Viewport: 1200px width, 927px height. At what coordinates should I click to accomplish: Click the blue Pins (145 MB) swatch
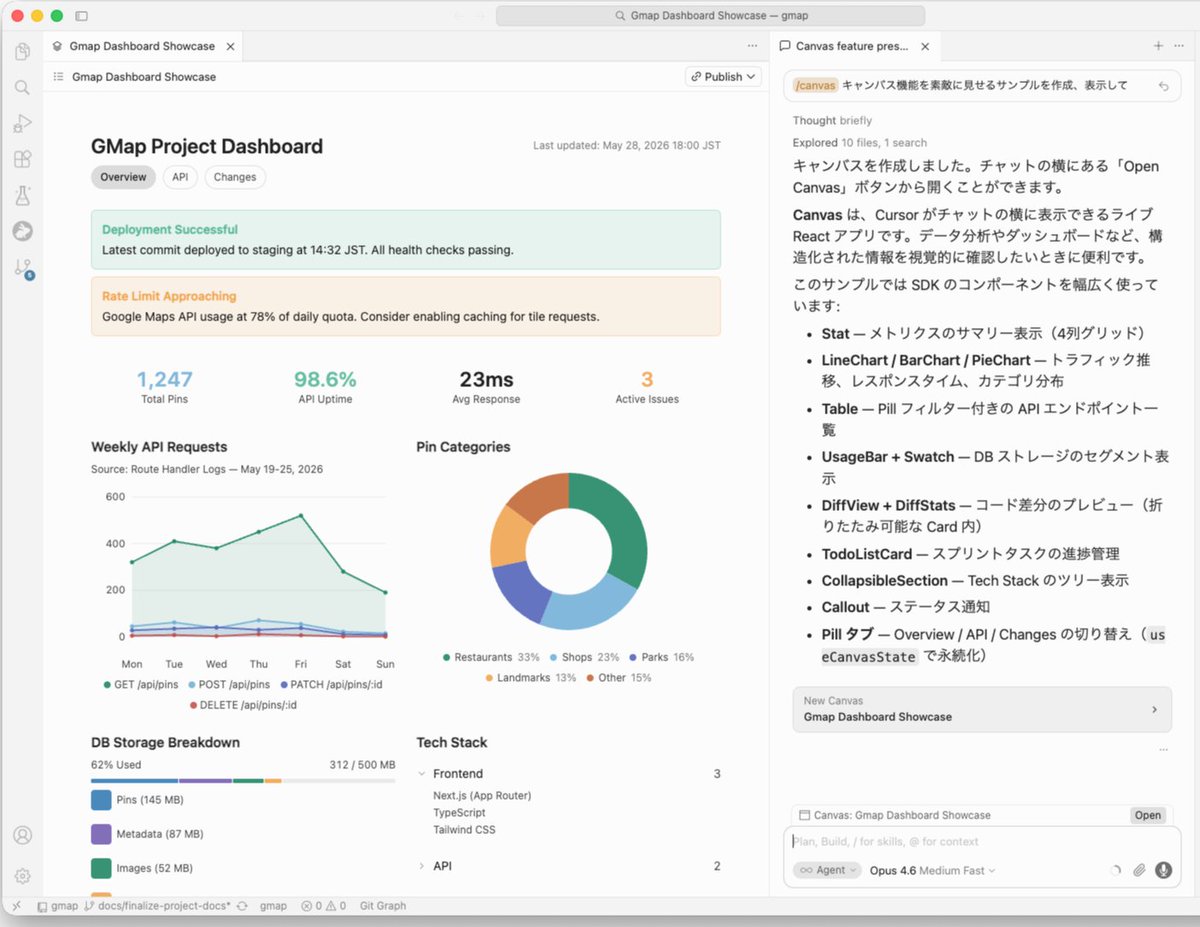click(101, 800)
